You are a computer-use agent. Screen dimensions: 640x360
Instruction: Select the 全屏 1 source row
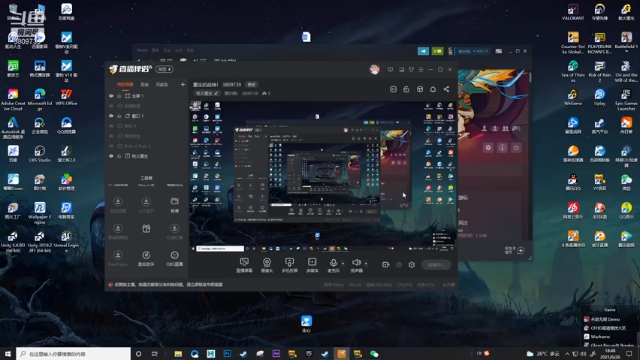[x=147, y=96]
